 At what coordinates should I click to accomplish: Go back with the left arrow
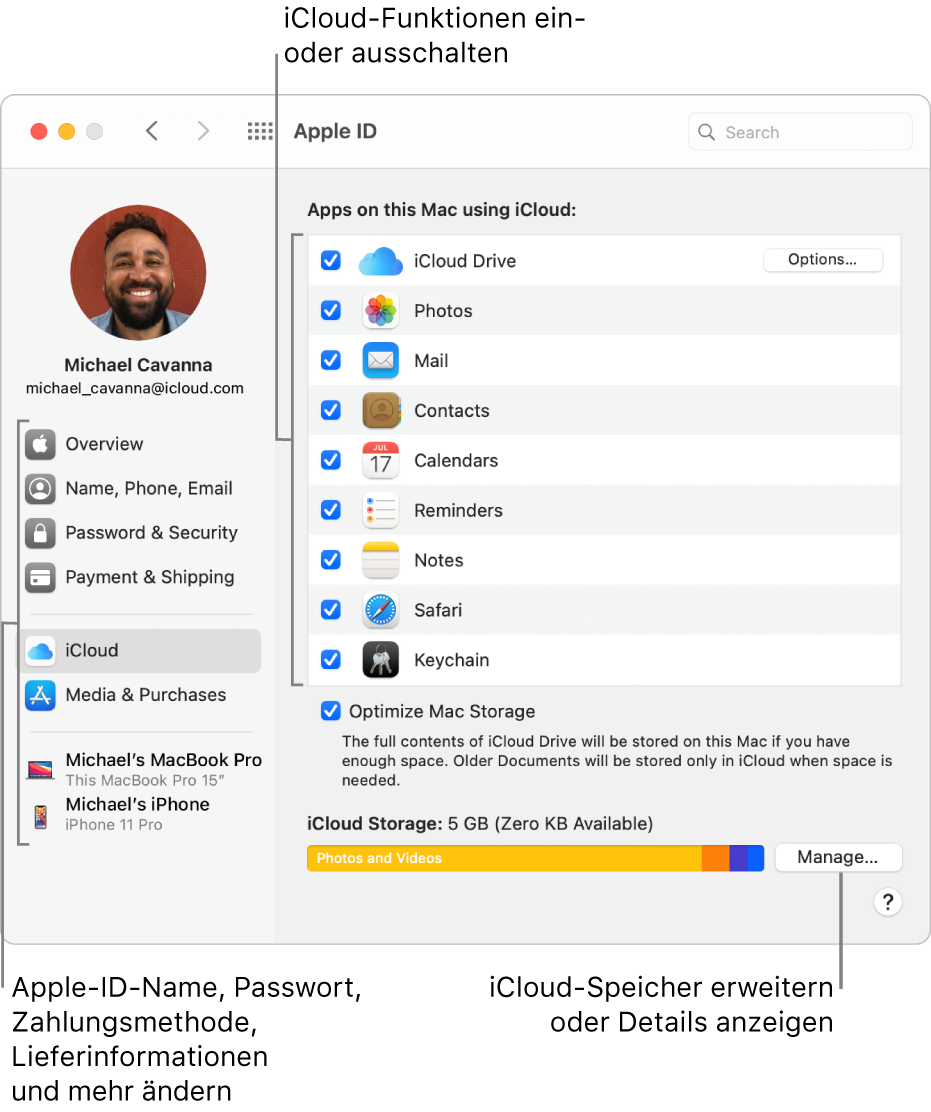[152, 131]
